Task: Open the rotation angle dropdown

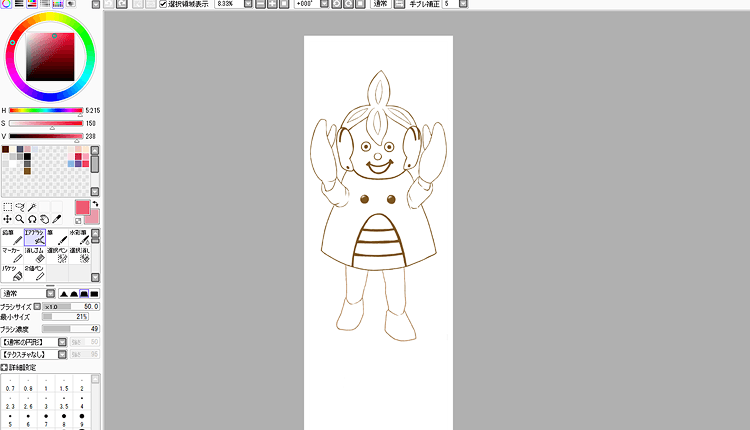Action: pyautogui.click(x=324, y=4)
